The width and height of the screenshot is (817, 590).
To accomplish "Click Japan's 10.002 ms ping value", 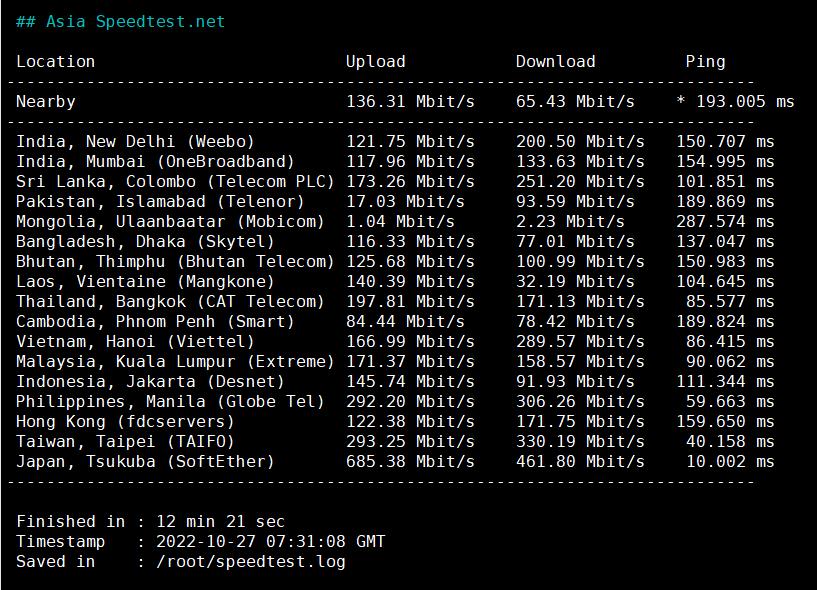I will coord(730,462).
